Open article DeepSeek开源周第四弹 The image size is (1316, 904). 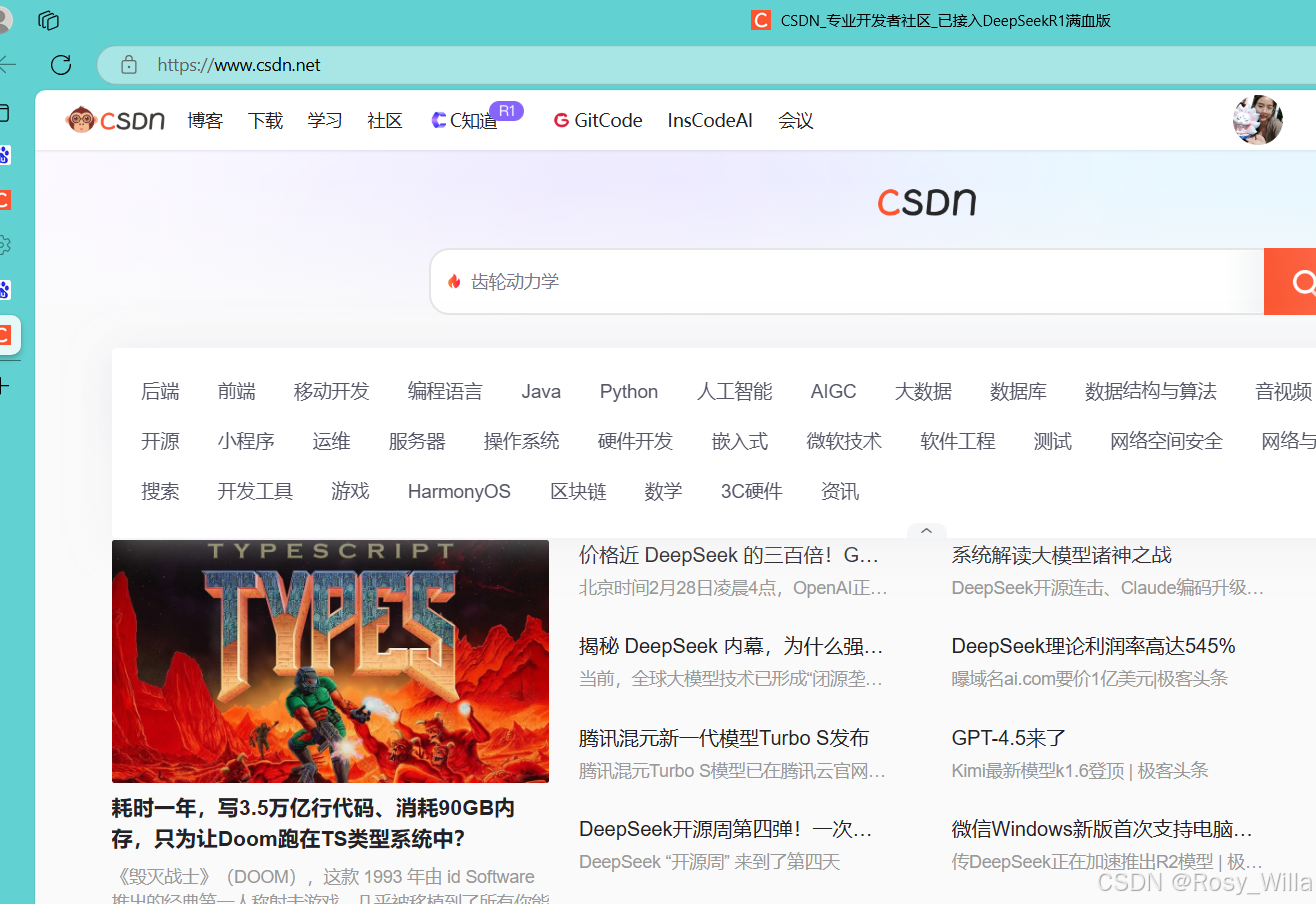point(726,829)
